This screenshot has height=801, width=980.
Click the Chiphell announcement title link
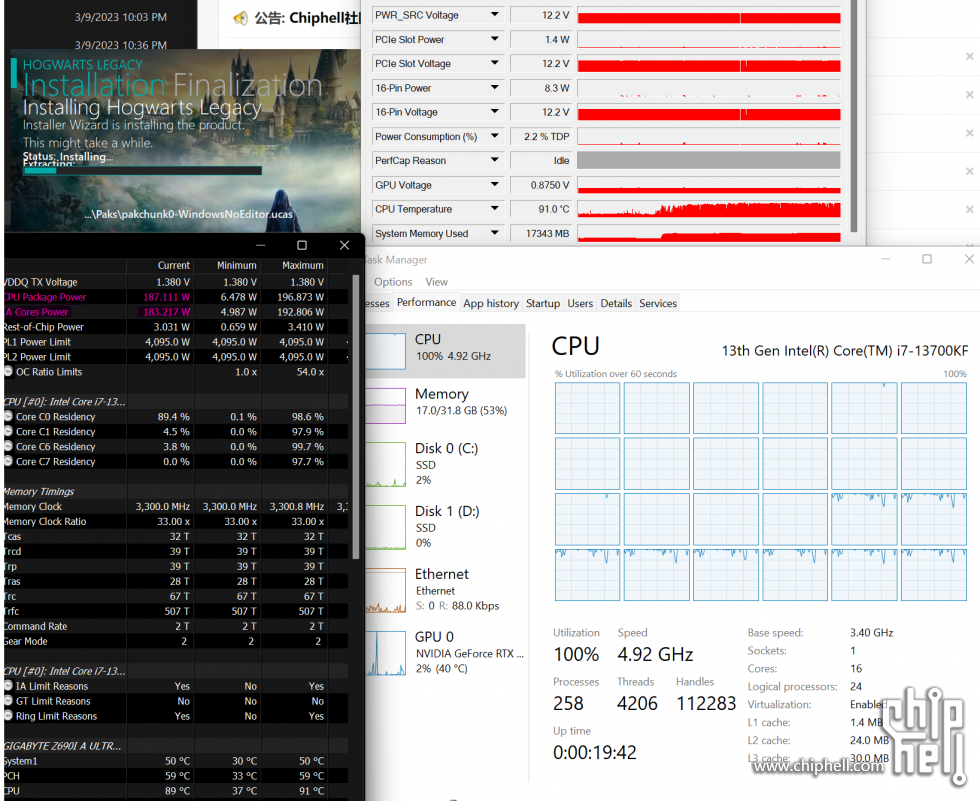(308, 18)
